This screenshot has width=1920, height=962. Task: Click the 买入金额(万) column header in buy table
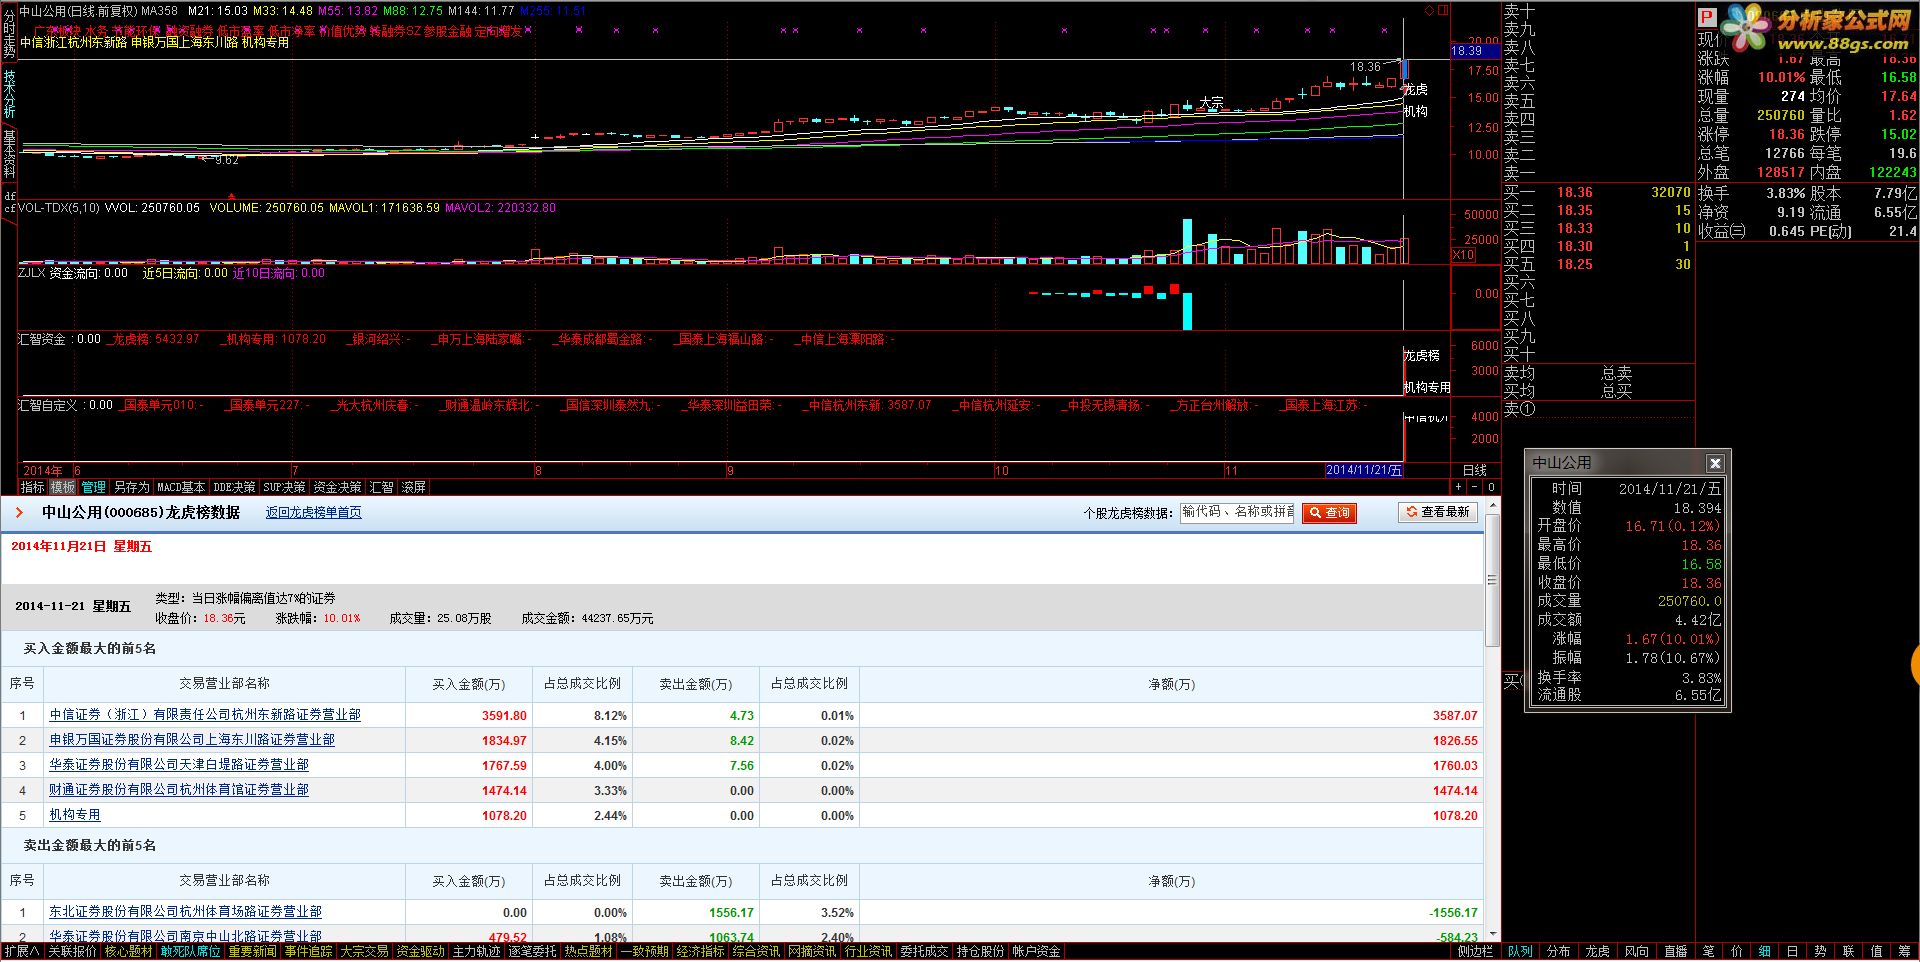point(468,684)
